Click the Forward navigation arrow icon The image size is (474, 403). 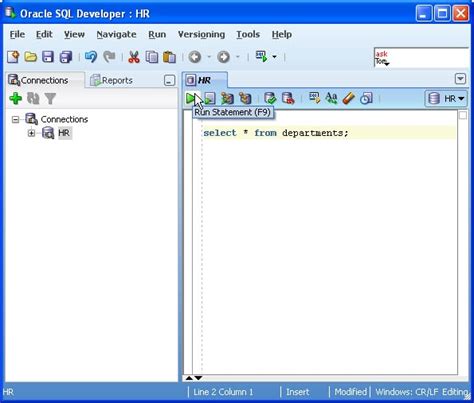coord(223,57)
